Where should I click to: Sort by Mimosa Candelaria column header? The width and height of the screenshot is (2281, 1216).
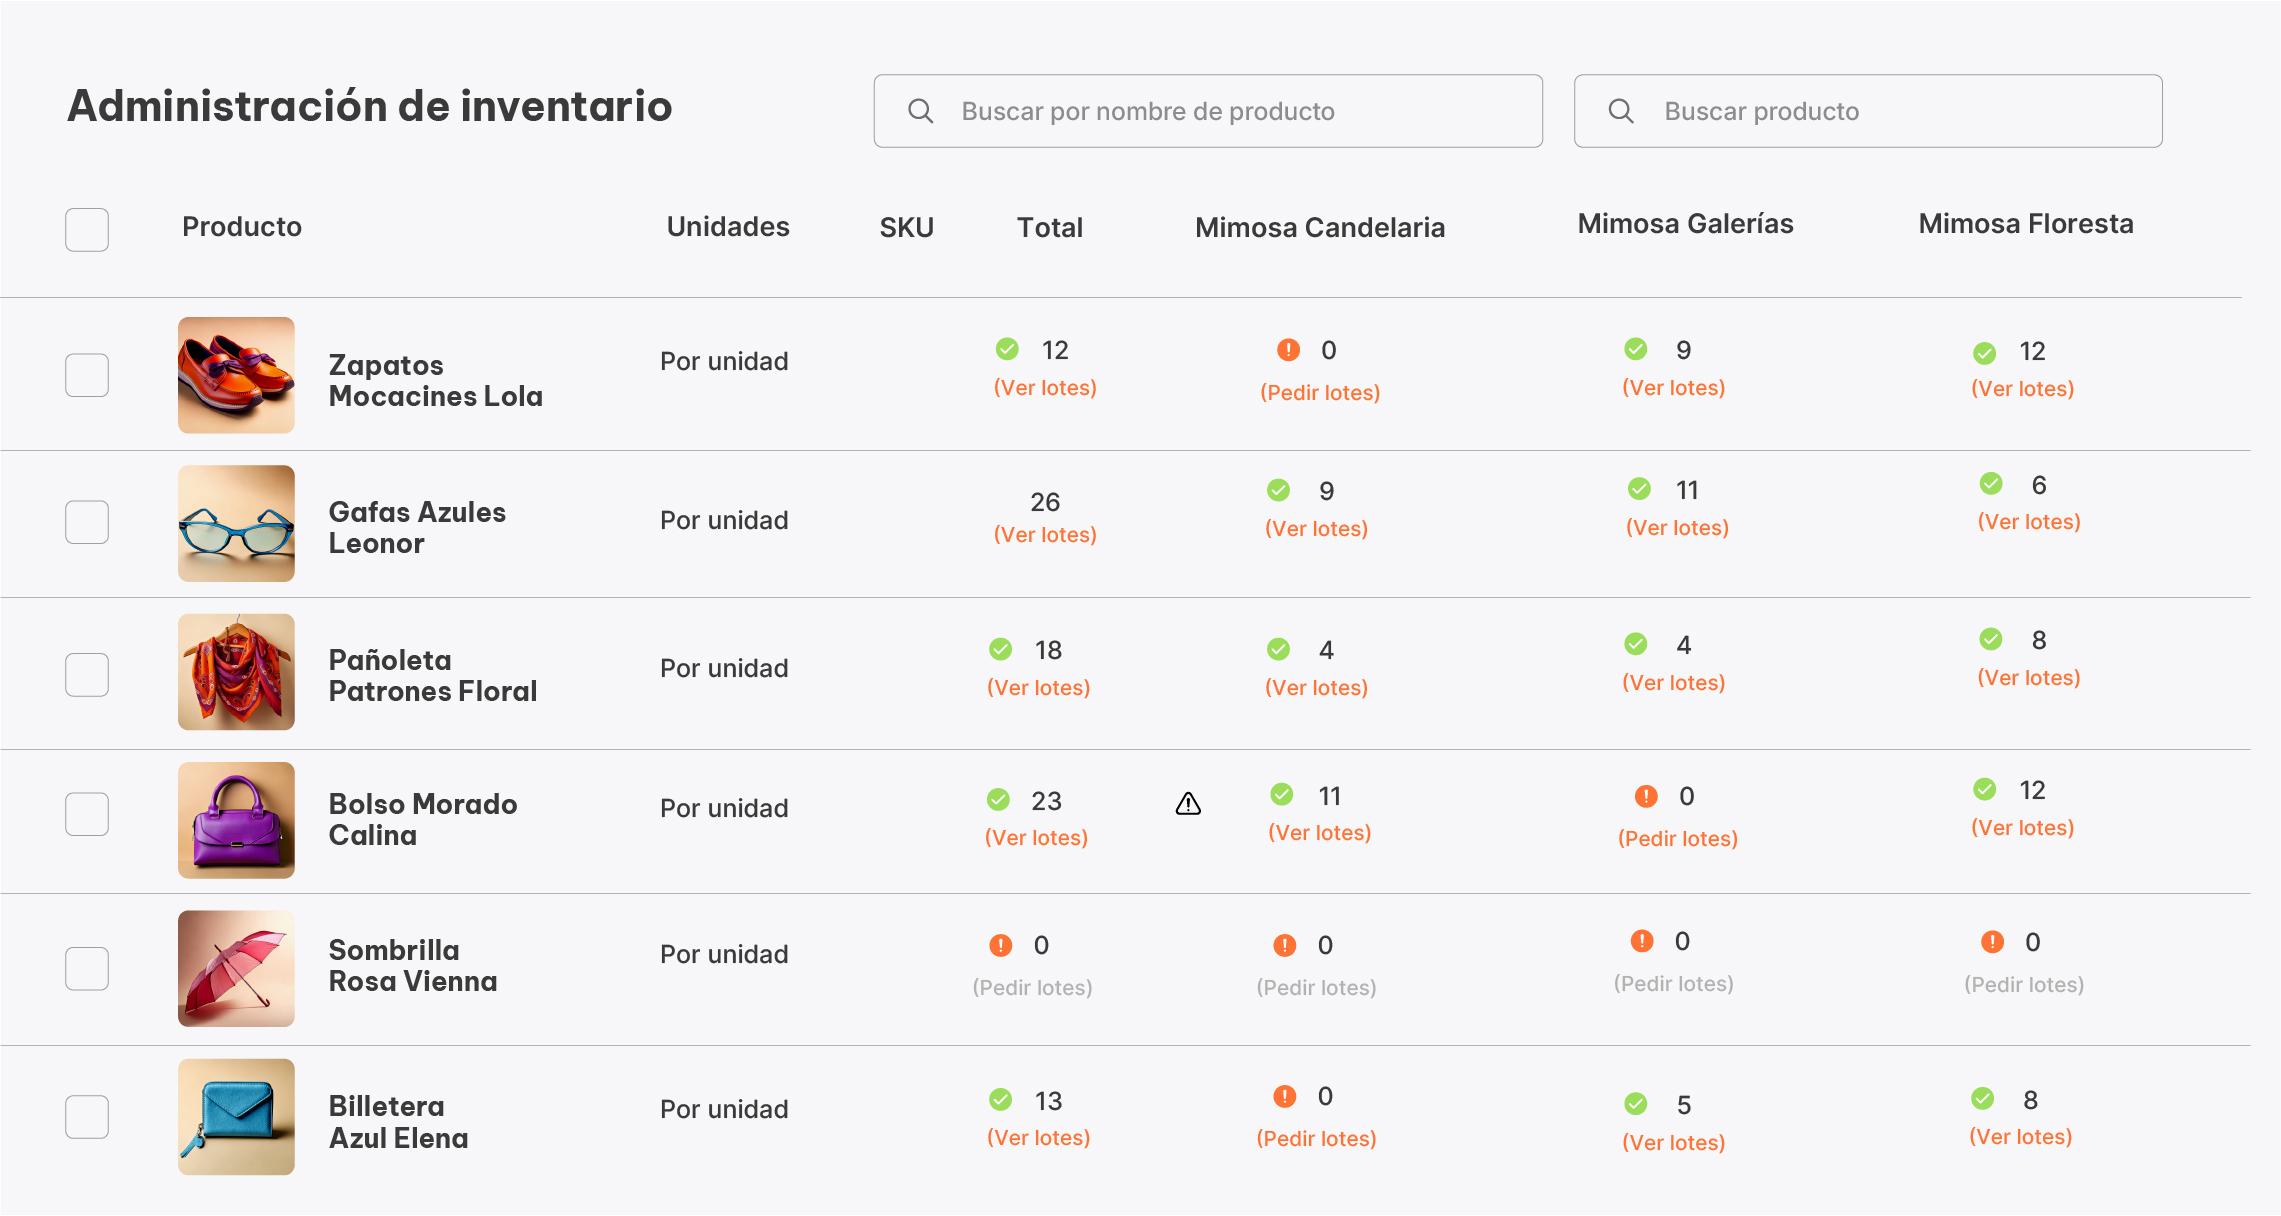(x=1319, y=228)
